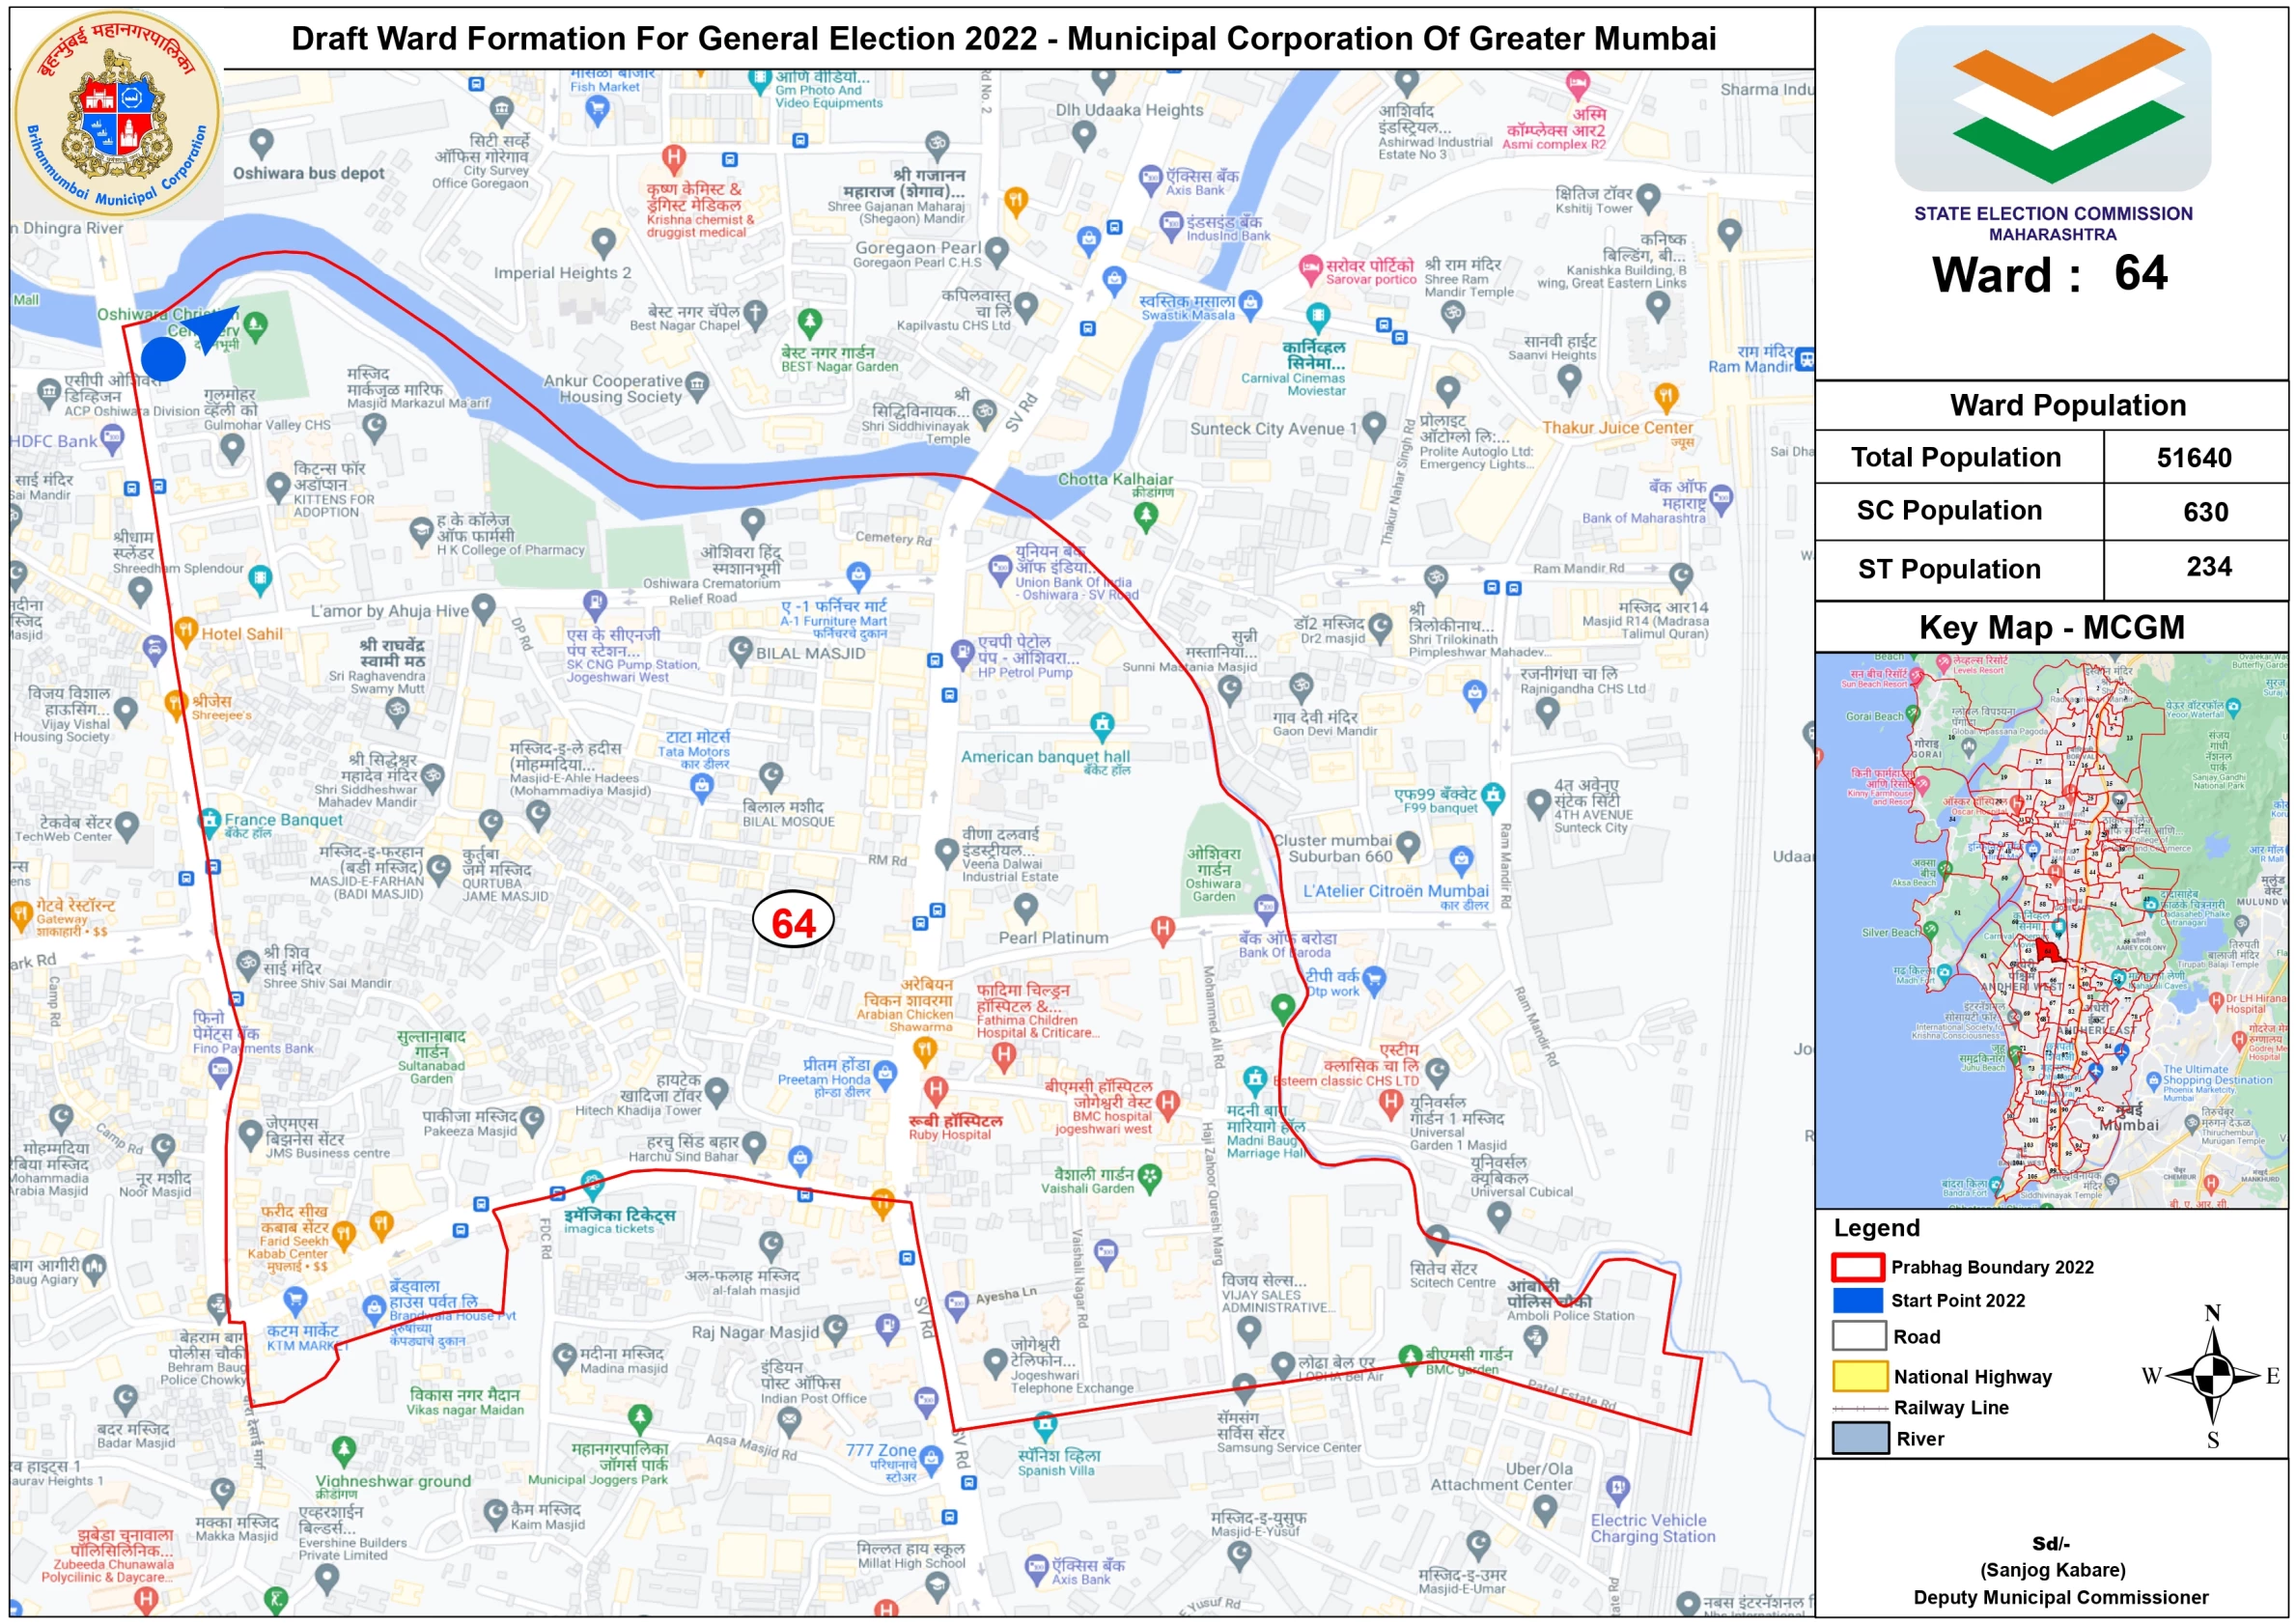Click the American banquet hall label
The height and width of the screenshot is (1623, 2296).
(1045, 757)
